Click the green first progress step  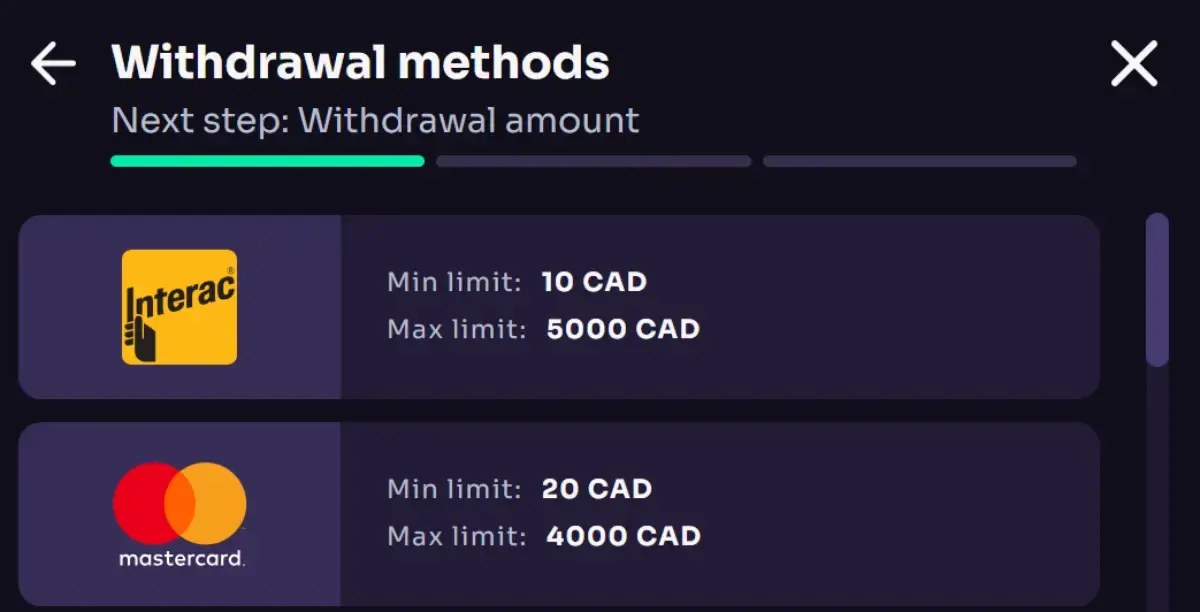click(x=267, y=161)
